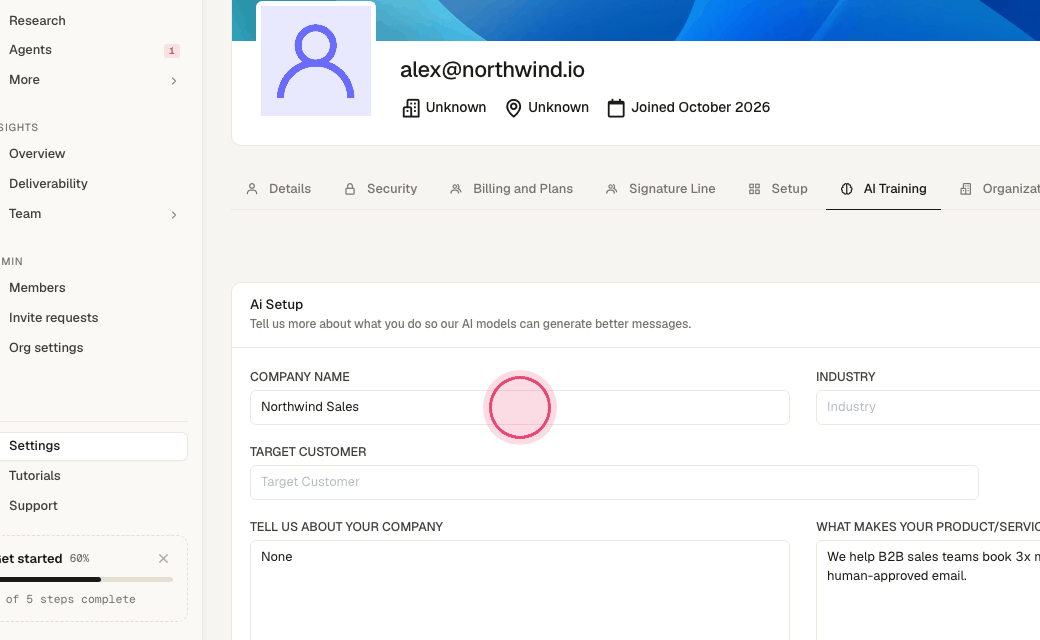This screenshot has height=640, width=1040.
Task: Click the calendar icon beside Joined October 2026
Action: (616, 108)
